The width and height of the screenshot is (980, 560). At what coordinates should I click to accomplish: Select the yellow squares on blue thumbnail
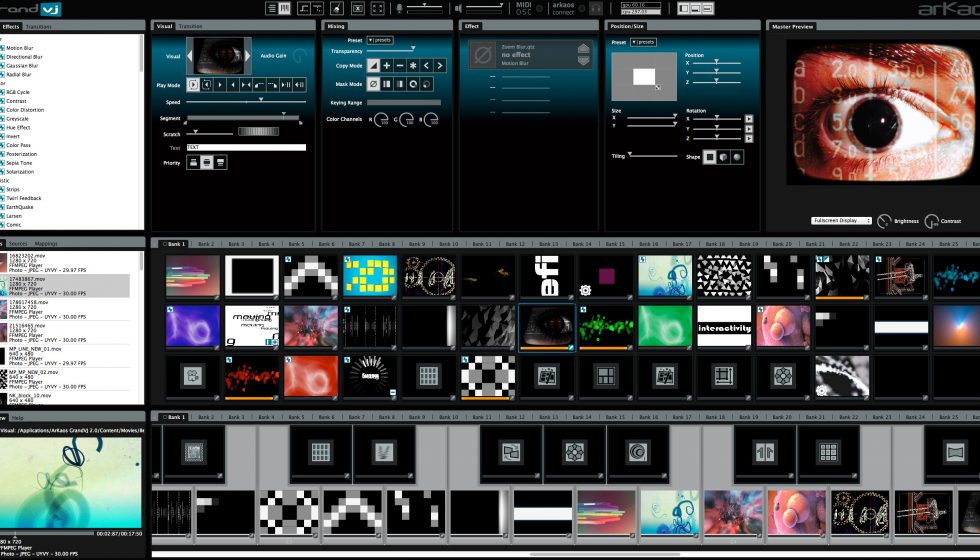(x=369, y=275)
